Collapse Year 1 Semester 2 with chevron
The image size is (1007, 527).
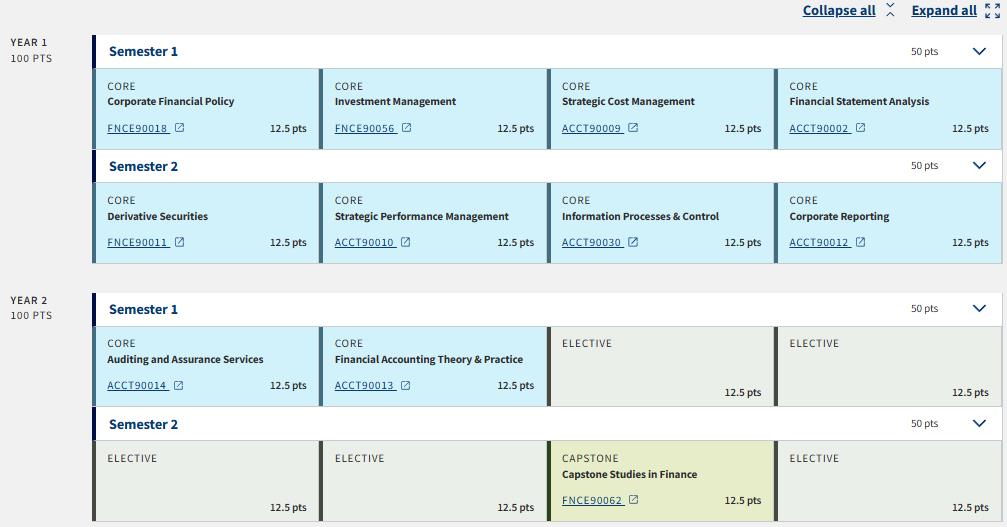pos(979,166)
